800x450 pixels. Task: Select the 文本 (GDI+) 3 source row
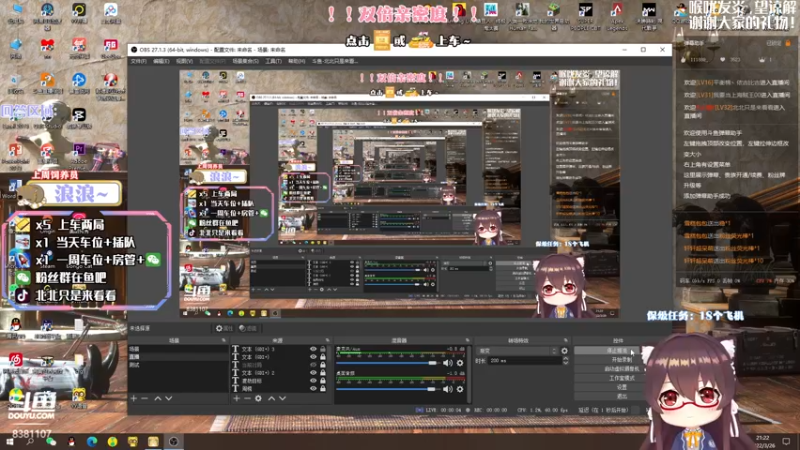(279, 349)
